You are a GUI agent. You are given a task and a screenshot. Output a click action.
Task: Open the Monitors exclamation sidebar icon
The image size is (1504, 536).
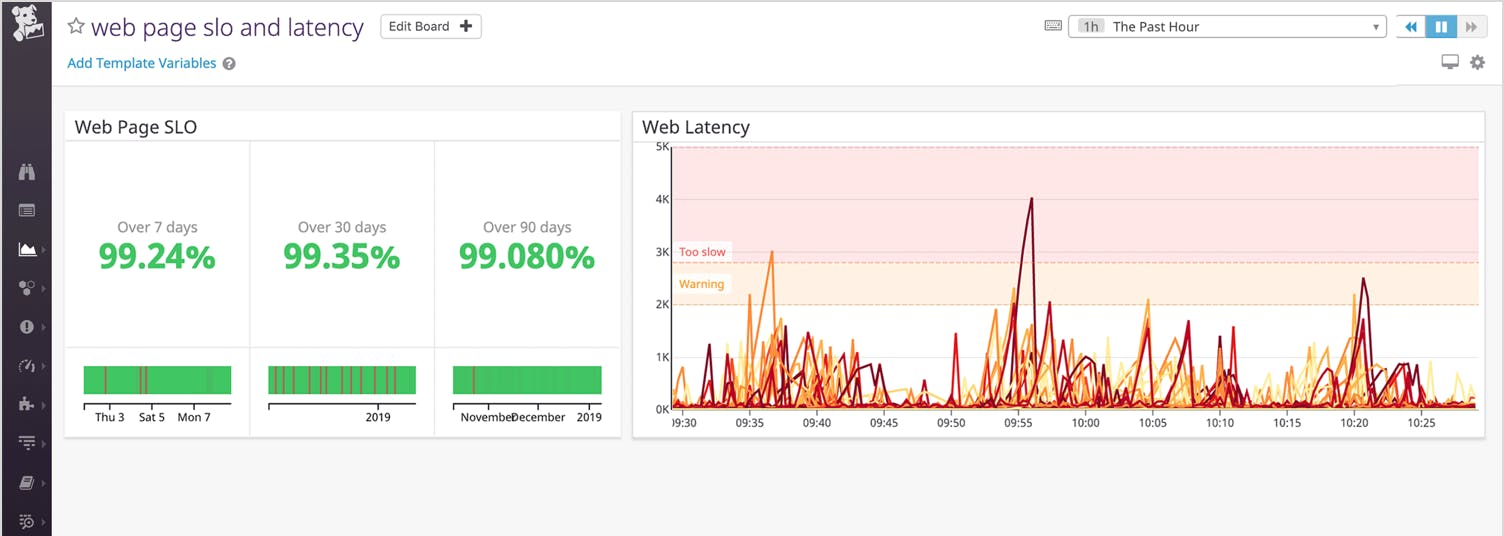coord(27,327)
